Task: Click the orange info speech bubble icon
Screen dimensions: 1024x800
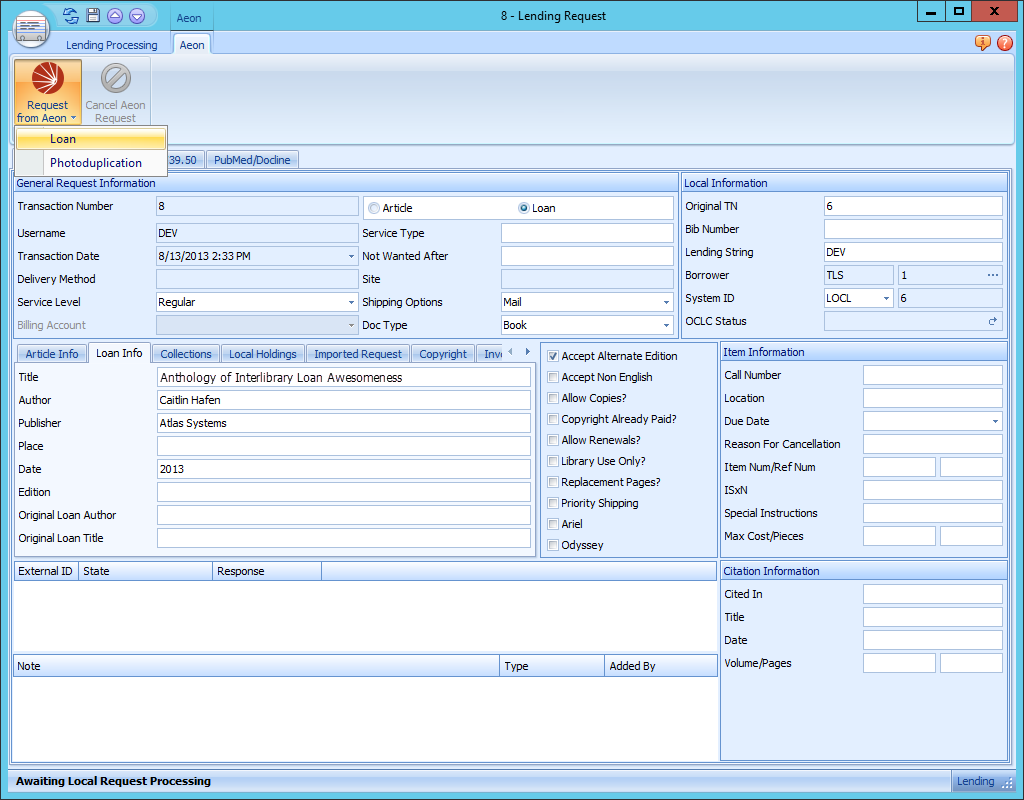Action: click(982, 43)
